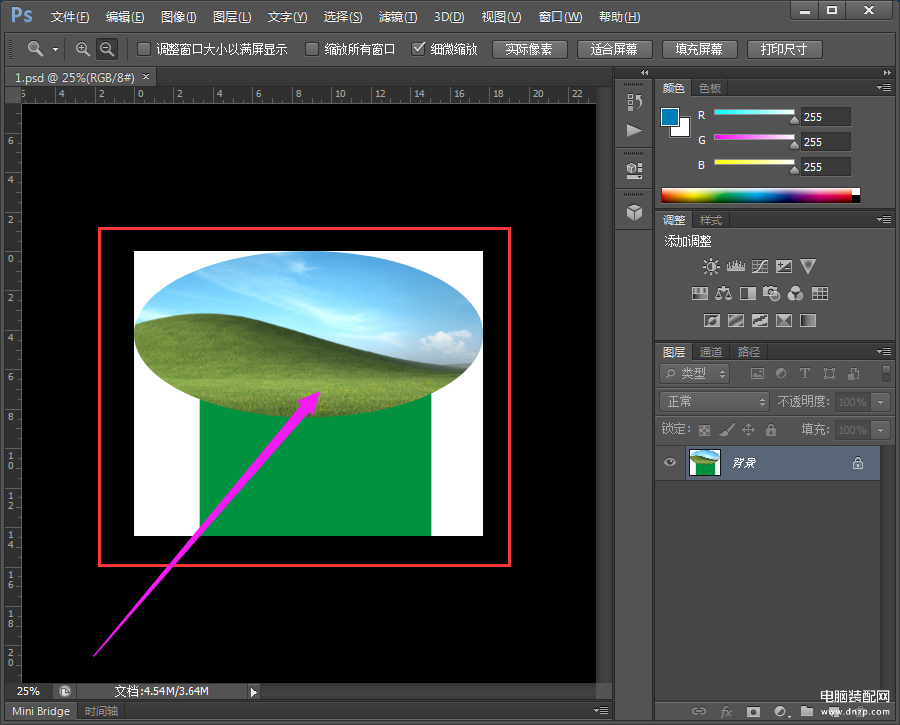The width and height of the screenshot is (900, 725).
Task: Open the zoom tool preset picker arrow
Action: point(55,49)
